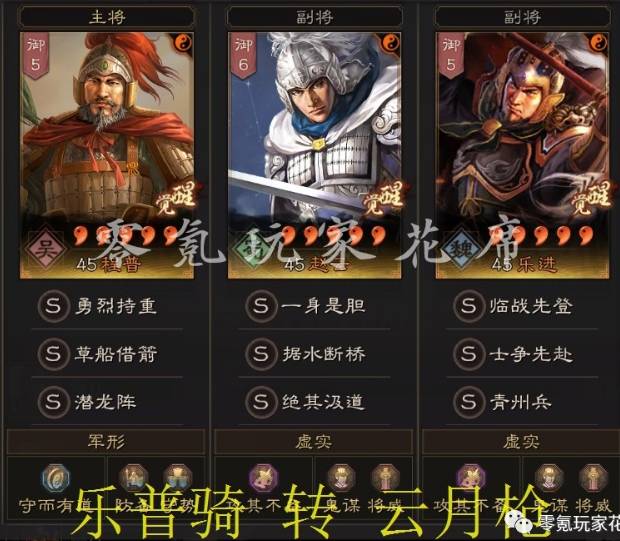Click the green 蜀 faction badge on 赵云 card
The image size is (620, 541).
[253, 250]
